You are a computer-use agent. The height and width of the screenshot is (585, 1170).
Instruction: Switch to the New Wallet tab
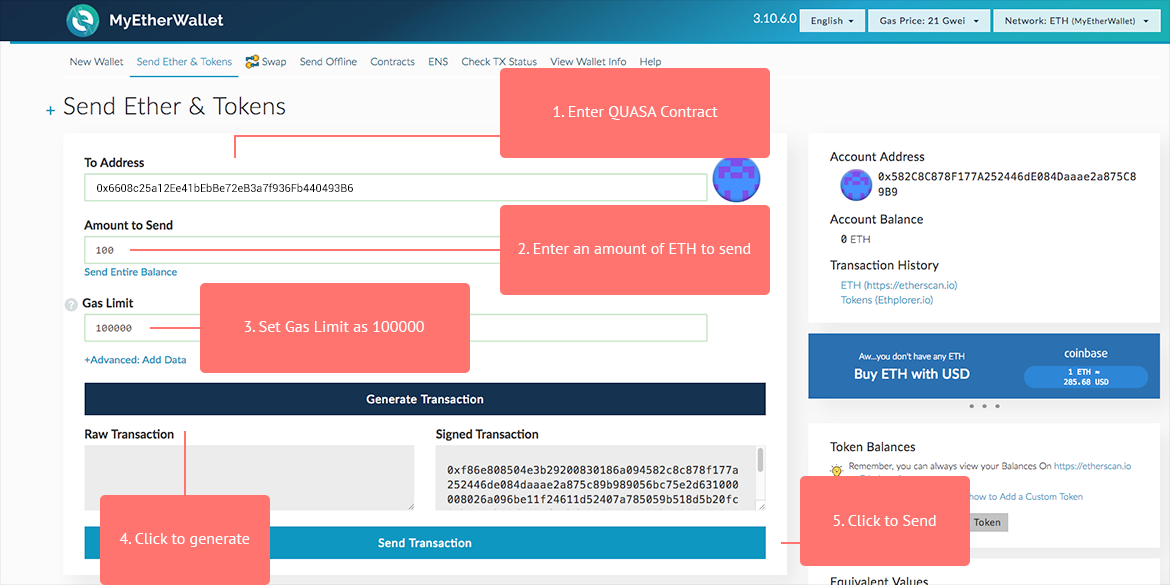[x=96, y=62]
